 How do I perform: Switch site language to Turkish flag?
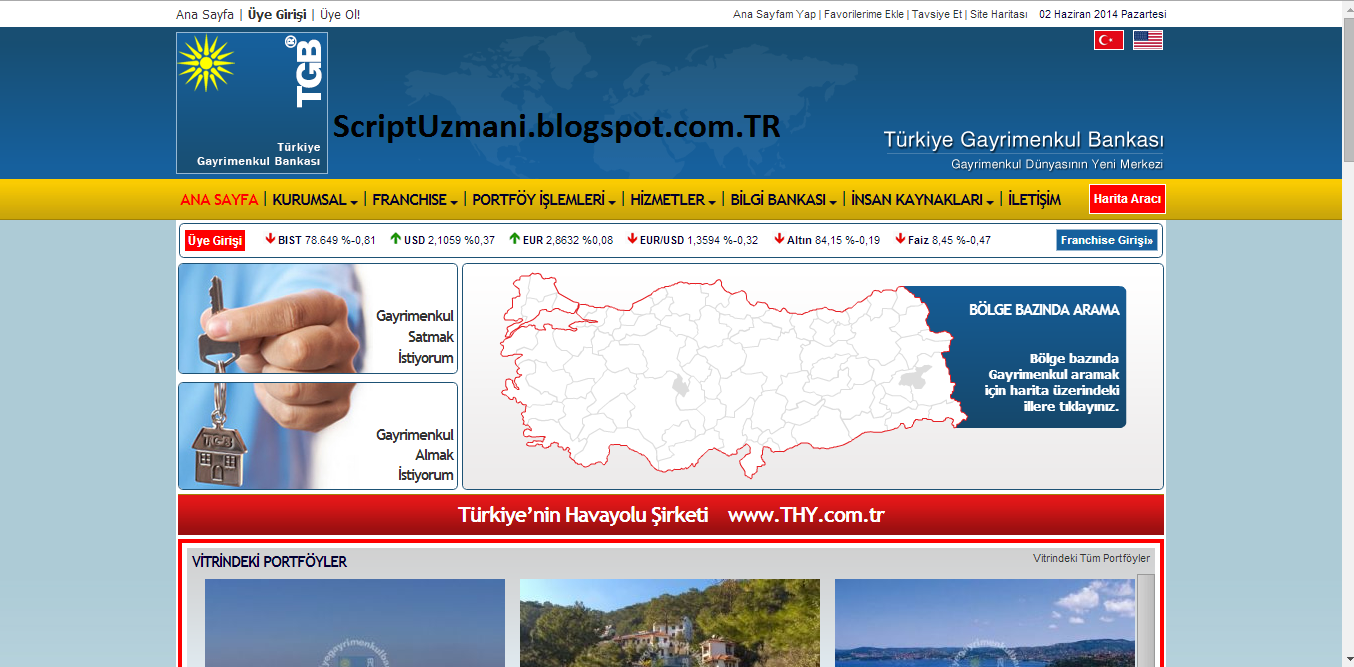point(1108,40)
